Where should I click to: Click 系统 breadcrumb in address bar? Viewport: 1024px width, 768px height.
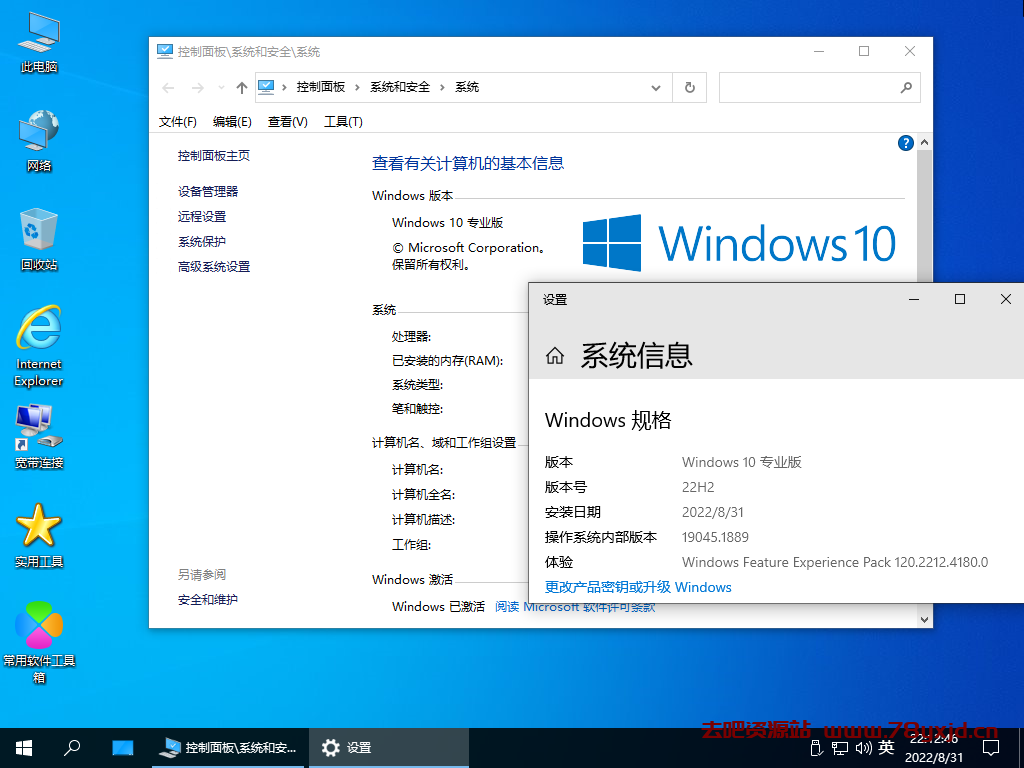point(467,88)
